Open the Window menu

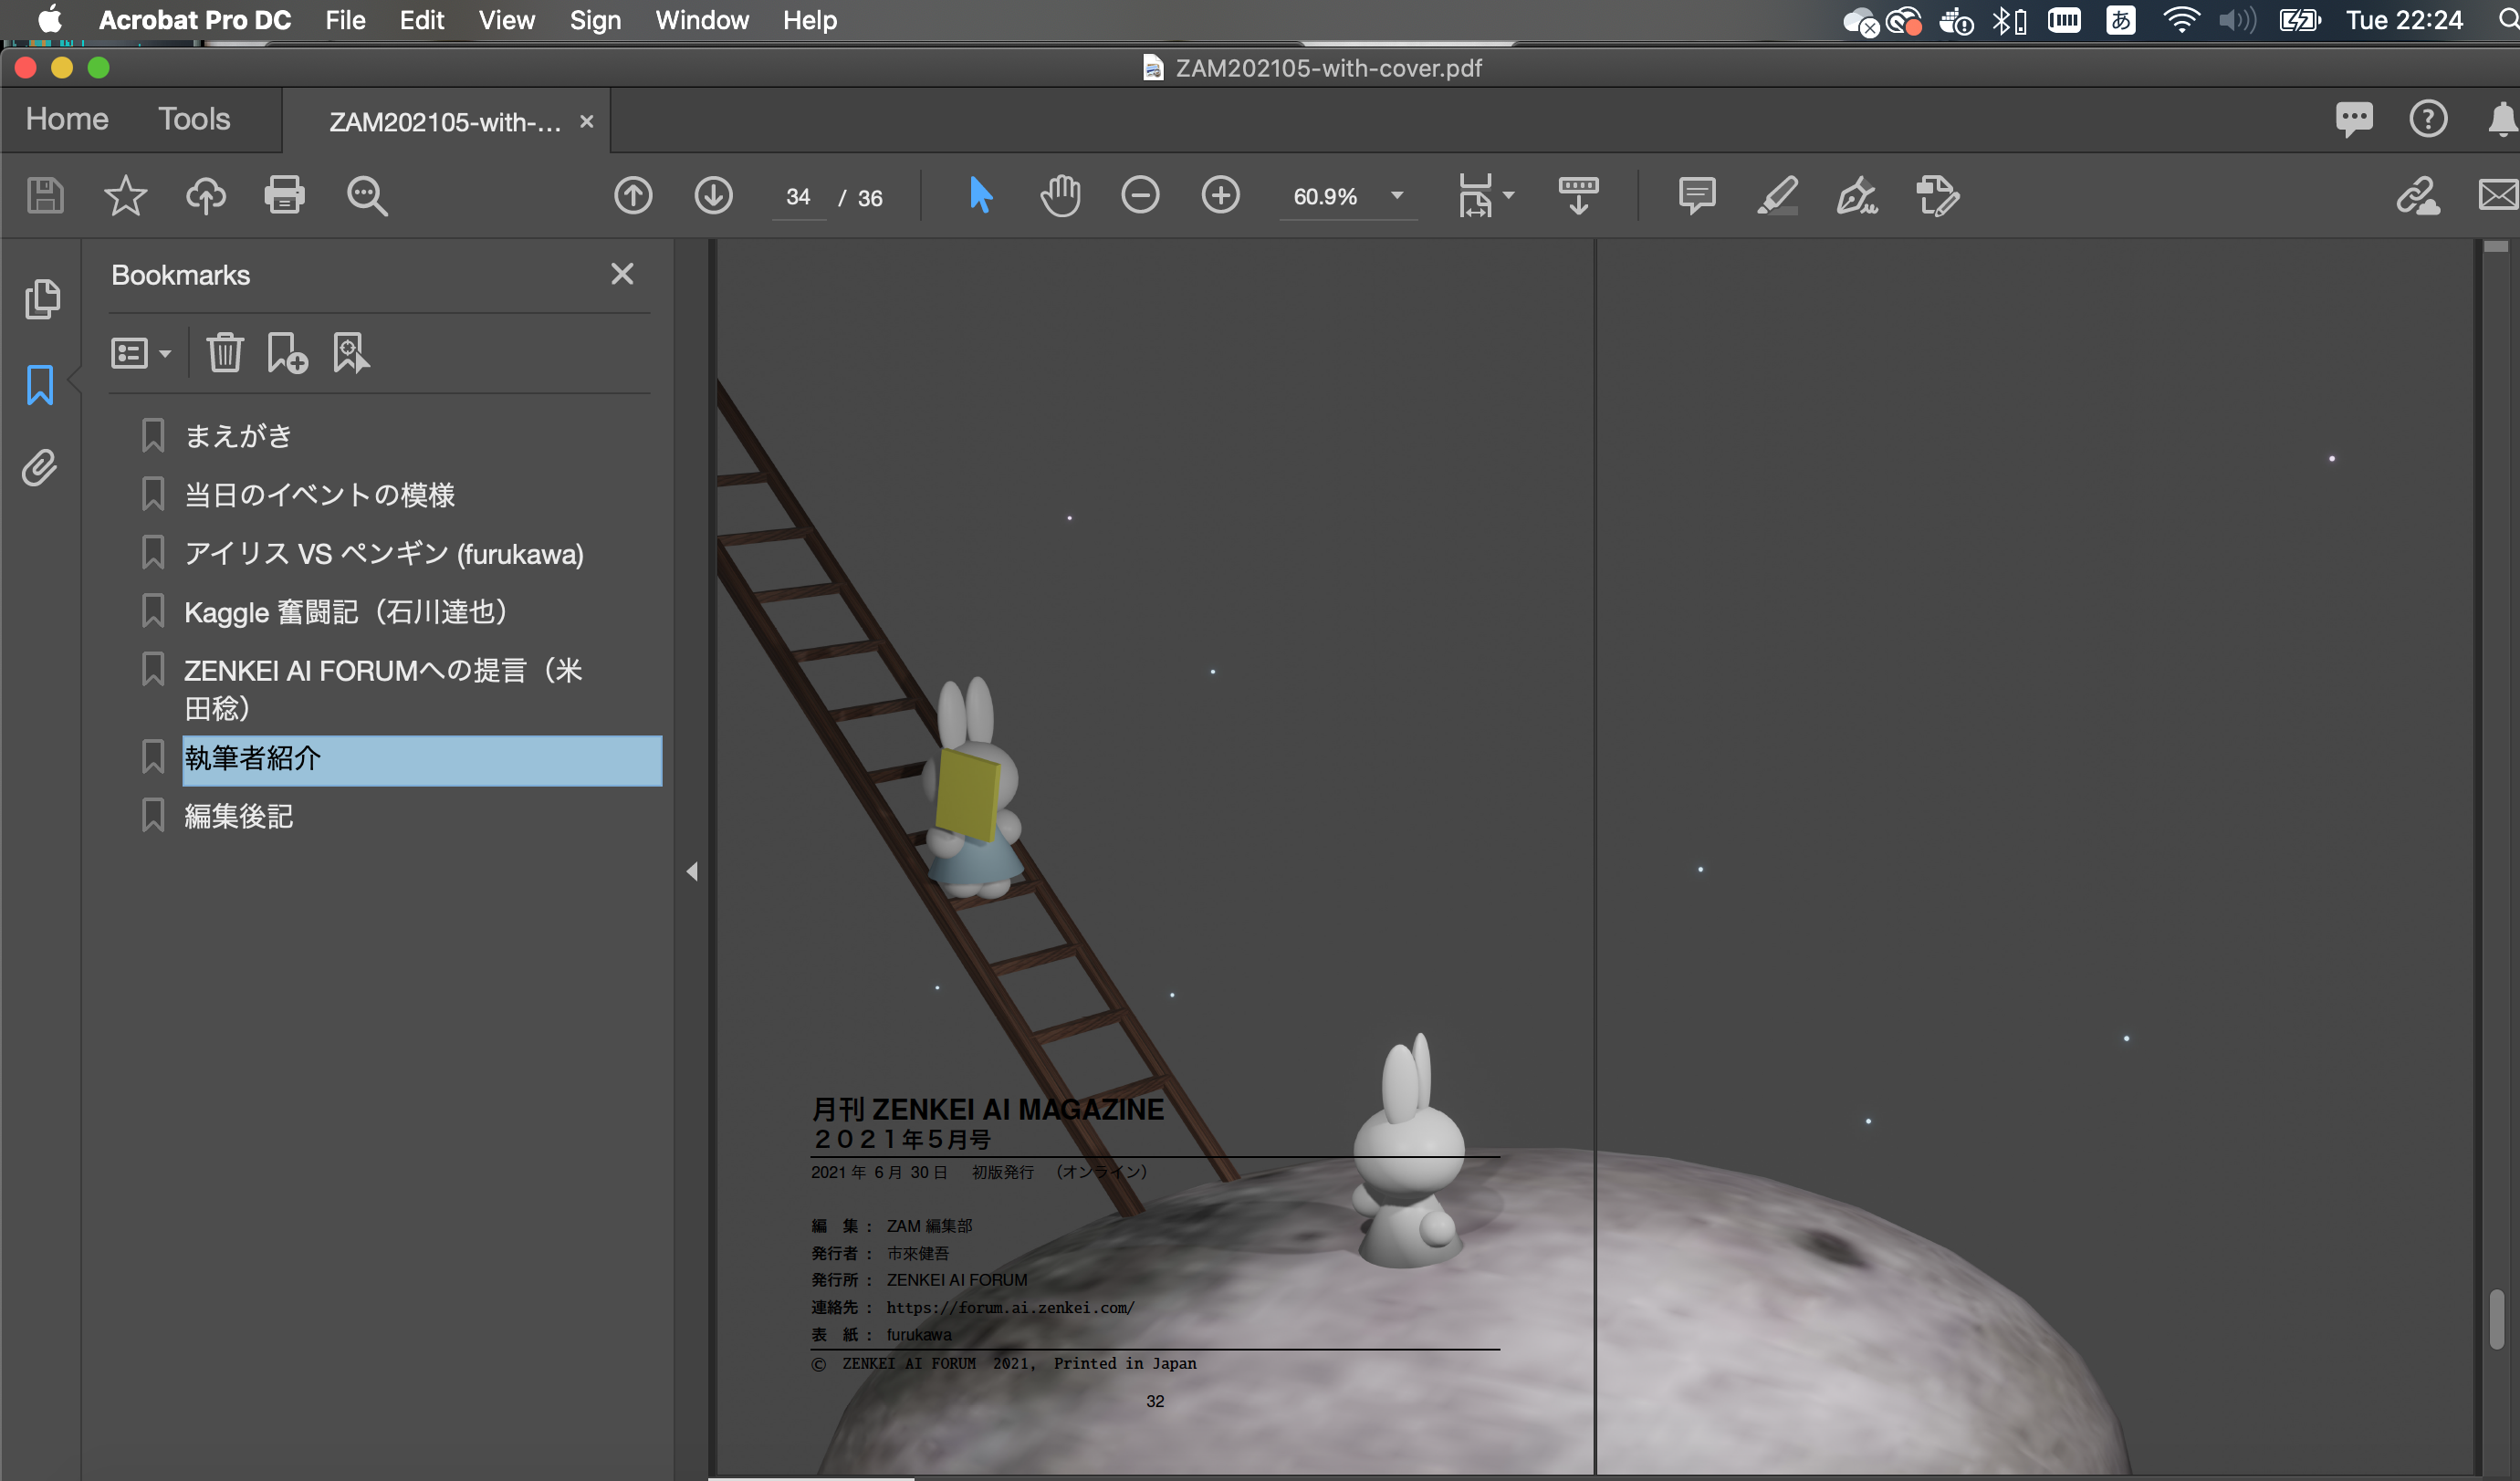coord(702,20)
